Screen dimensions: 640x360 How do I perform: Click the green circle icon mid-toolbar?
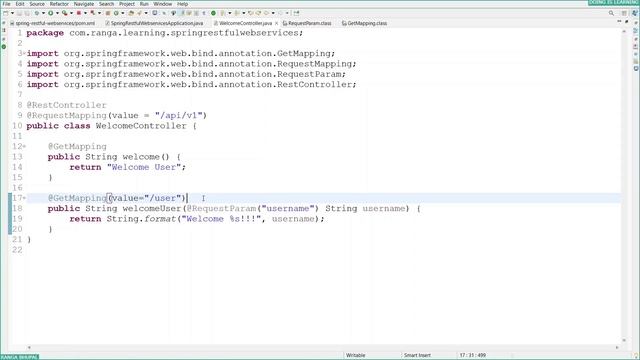point(213,13)
